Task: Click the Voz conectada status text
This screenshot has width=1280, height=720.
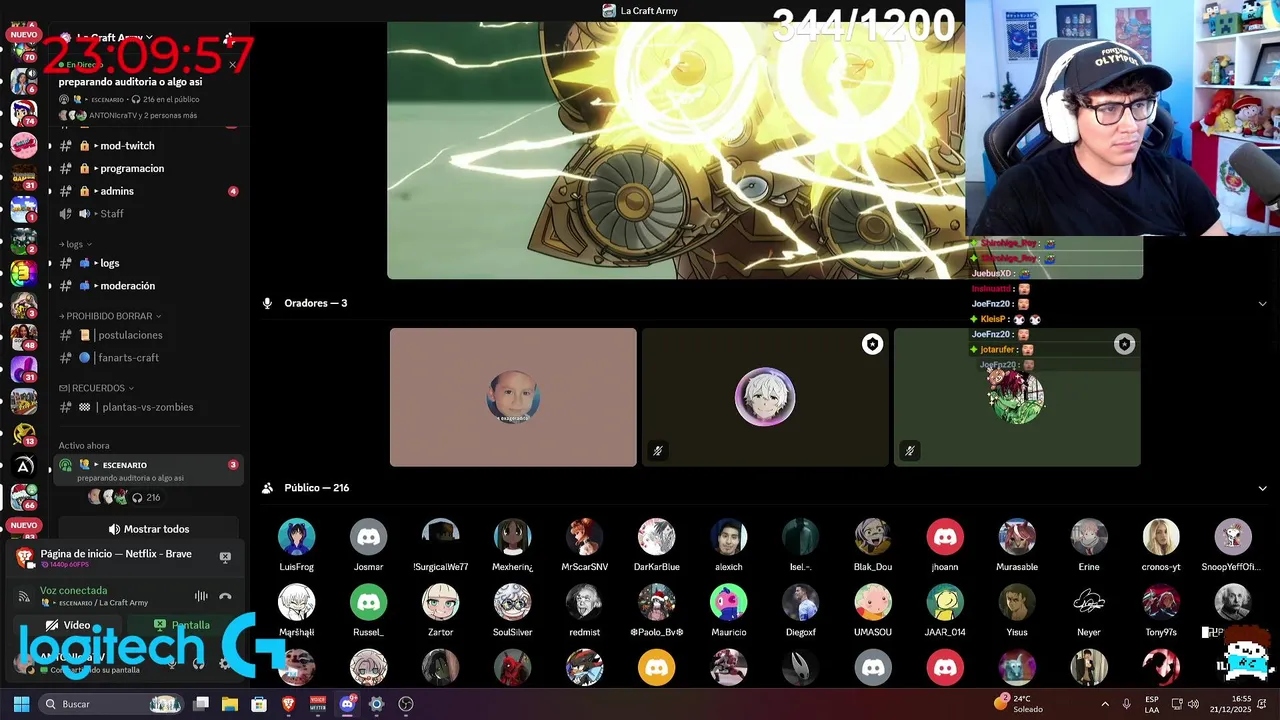Action: pyautogui.click(x=73, y=590)
